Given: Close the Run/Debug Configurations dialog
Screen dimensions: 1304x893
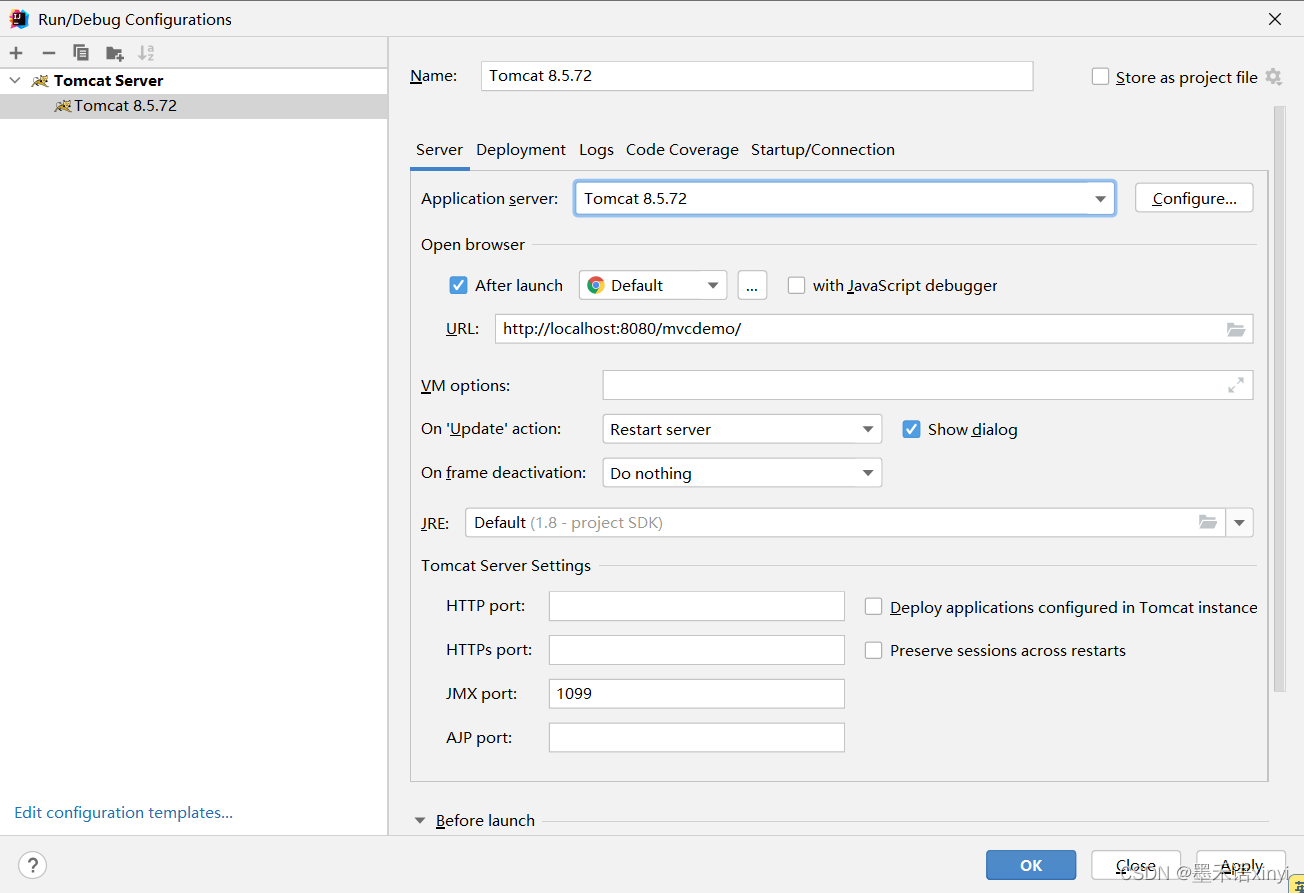Looking at the screenshot, I should 1275,19.
